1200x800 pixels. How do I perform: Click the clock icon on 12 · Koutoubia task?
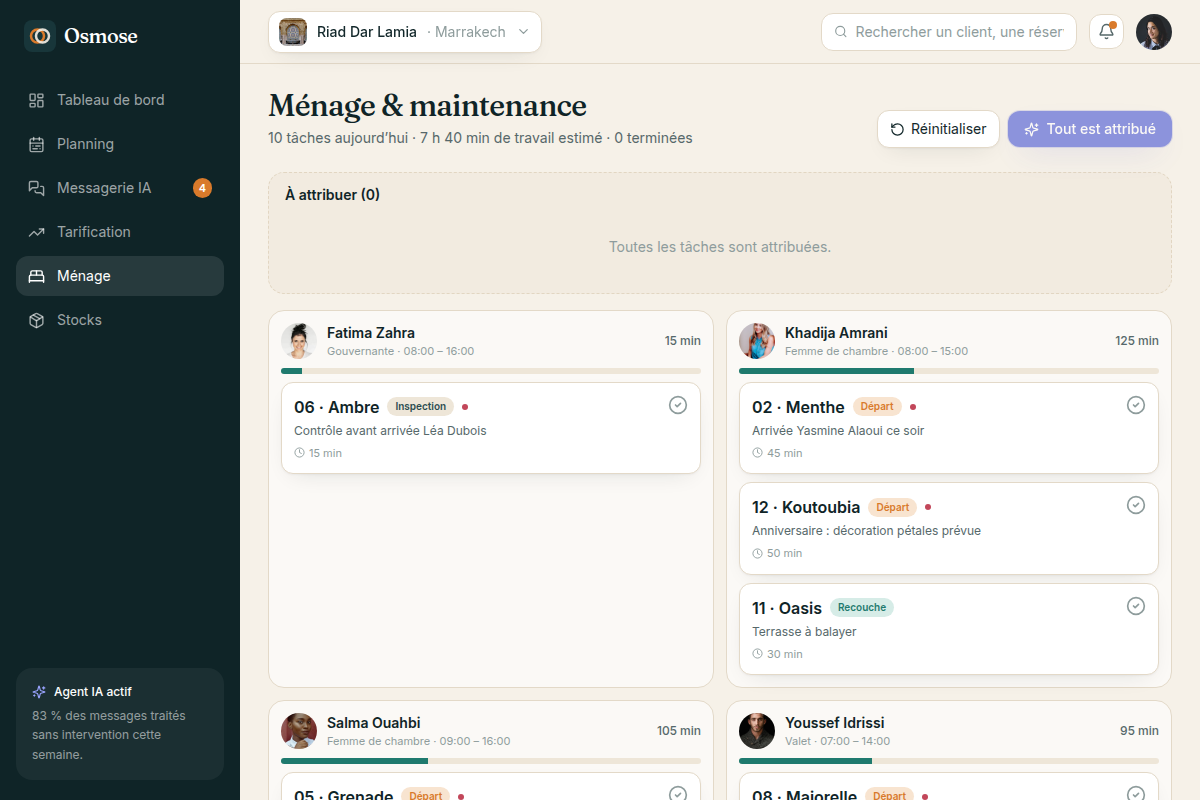click(x=757, y=553)
